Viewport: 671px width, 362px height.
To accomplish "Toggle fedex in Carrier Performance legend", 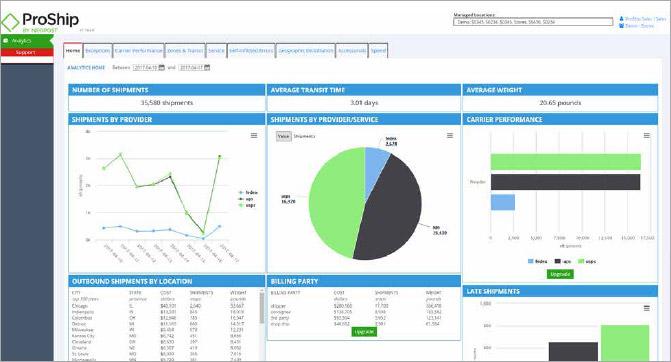I will click(x=537, y=261).
